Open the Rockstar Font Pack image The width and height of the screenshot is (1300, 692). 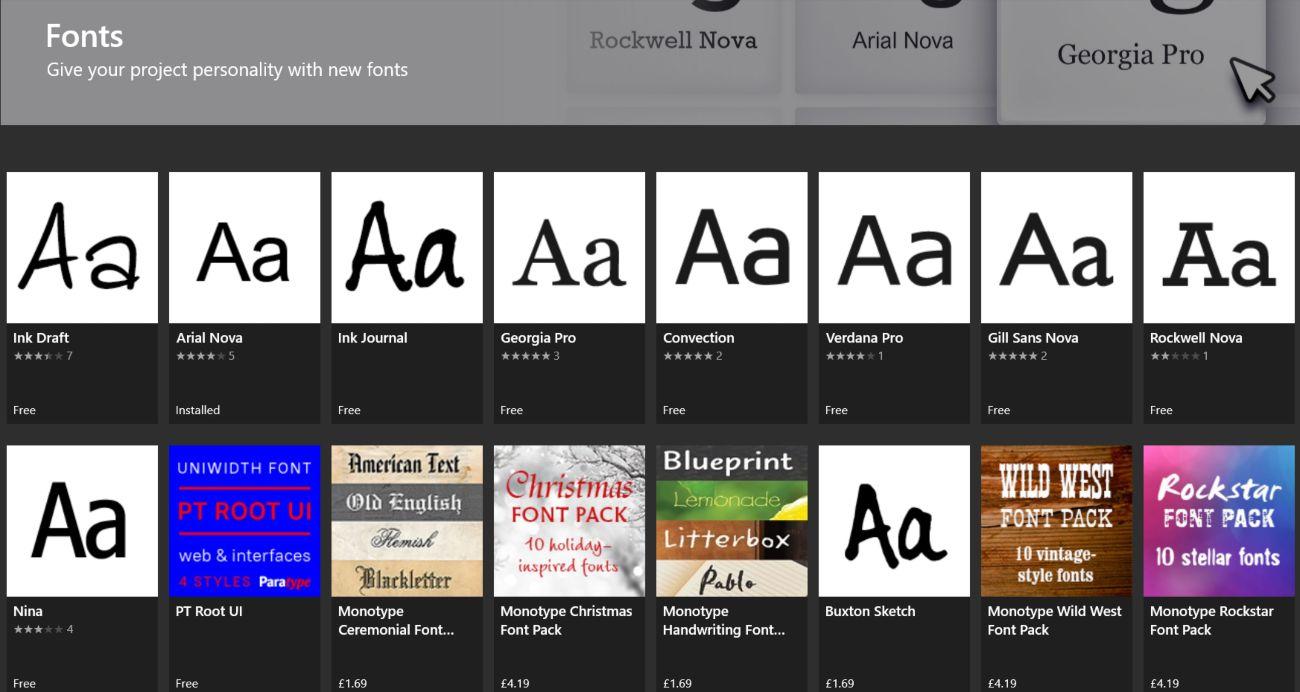tap(1220, 521)
